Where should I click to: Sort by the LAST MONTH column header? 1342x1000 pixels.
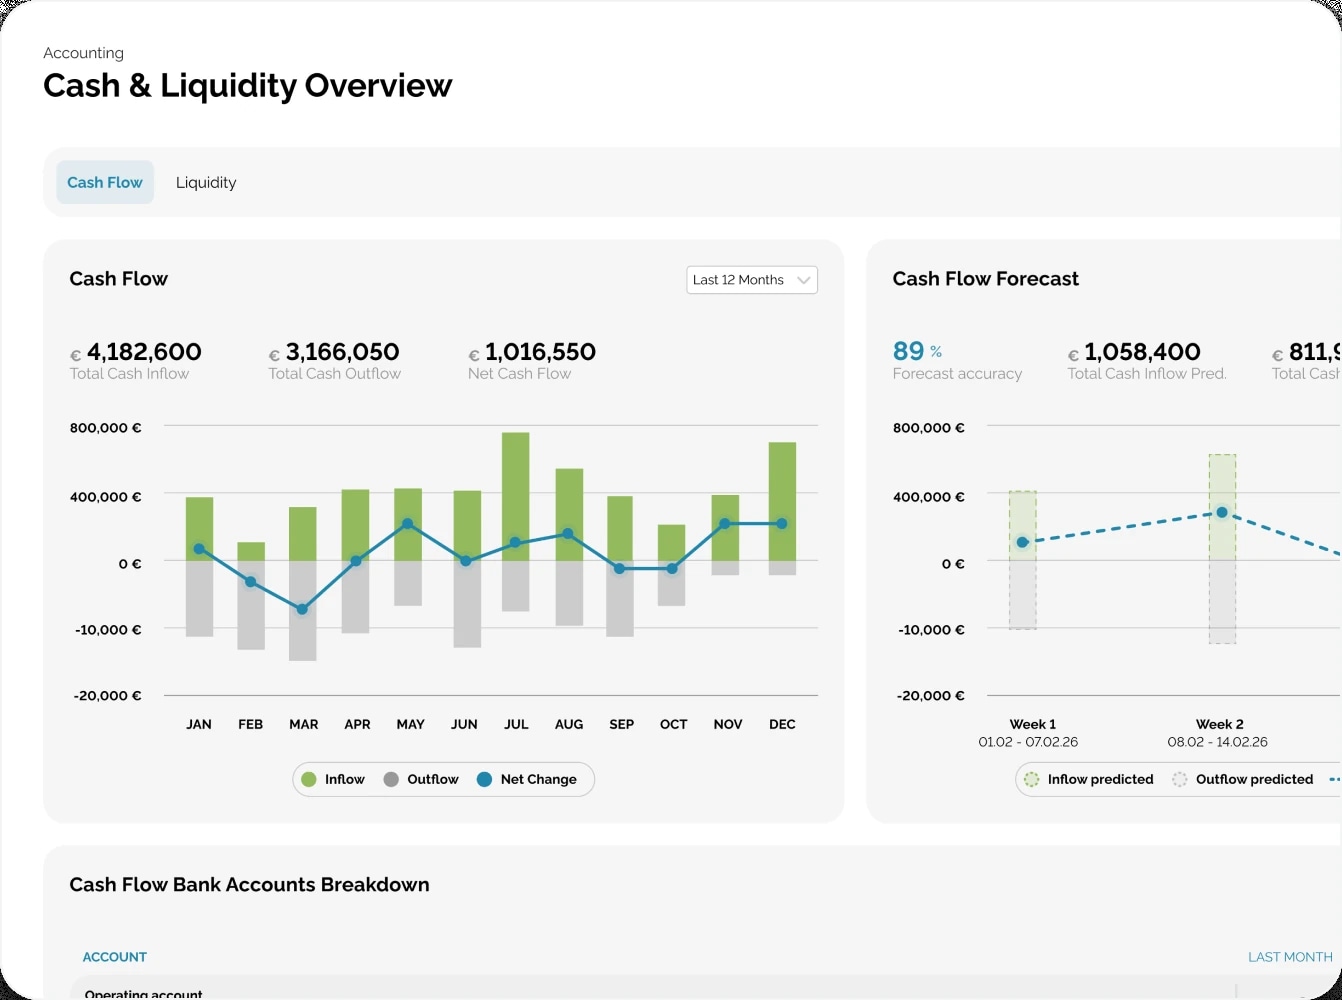(1290, 957)
